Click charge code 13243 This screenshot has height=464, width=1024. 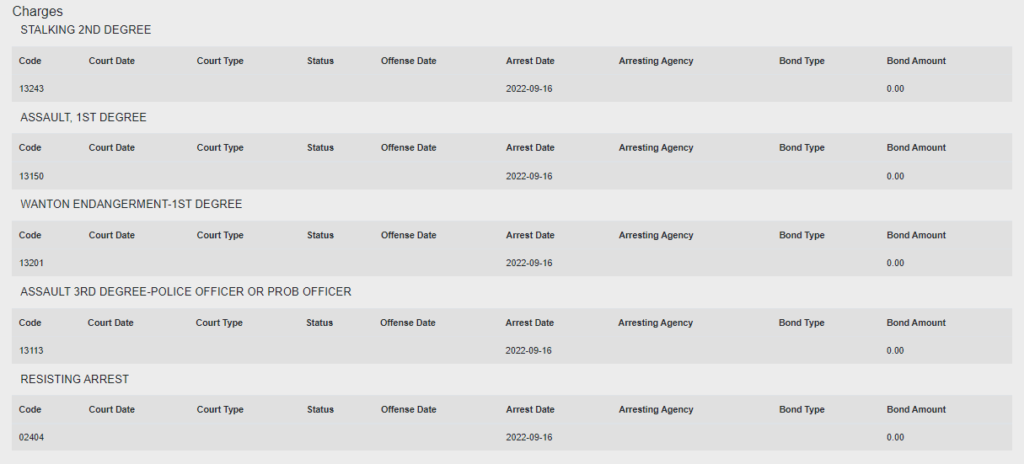(x=31, y=89)
